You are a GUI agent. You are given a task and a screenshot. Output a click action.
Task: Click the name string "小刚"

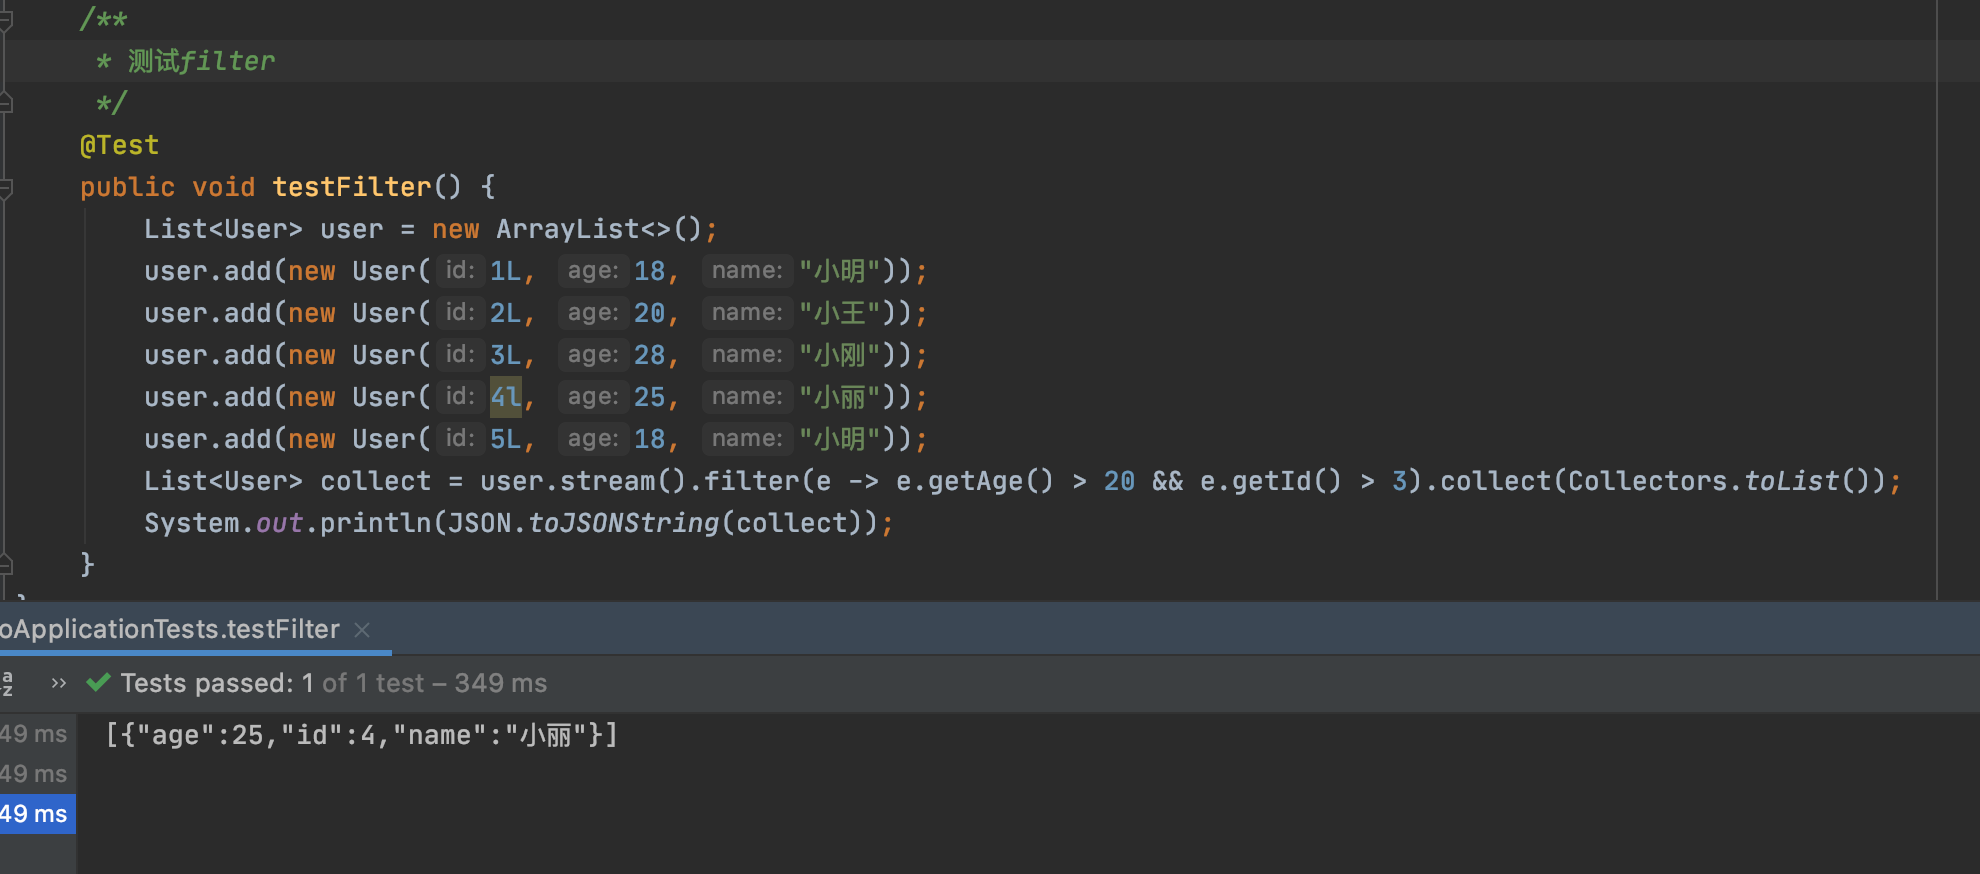[x=840, y=355]
